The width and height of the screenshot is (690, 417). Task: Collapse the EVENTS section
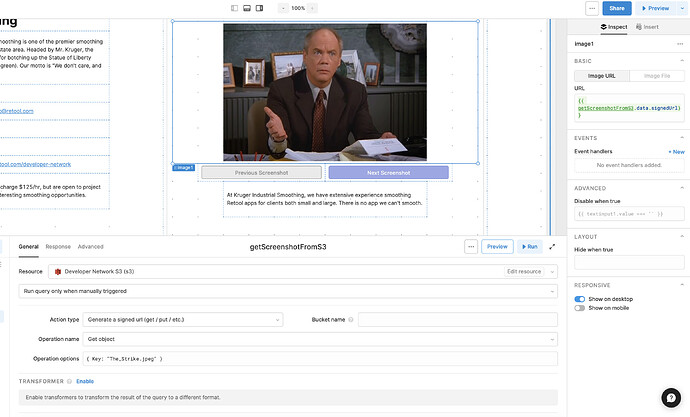(x=682, y=138)
